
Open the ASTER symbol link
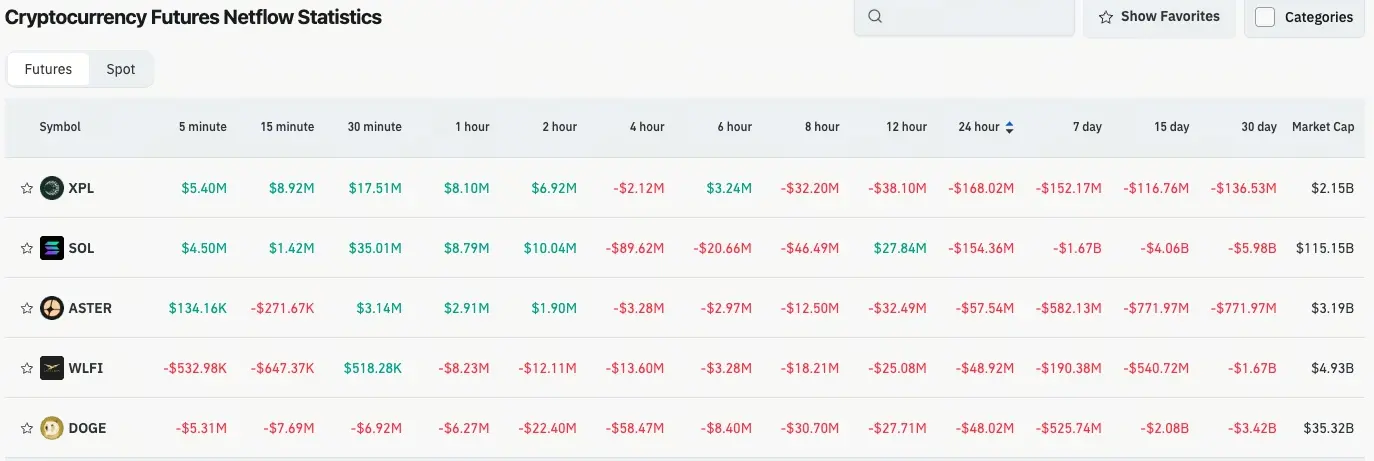click(x=90, y=308)
